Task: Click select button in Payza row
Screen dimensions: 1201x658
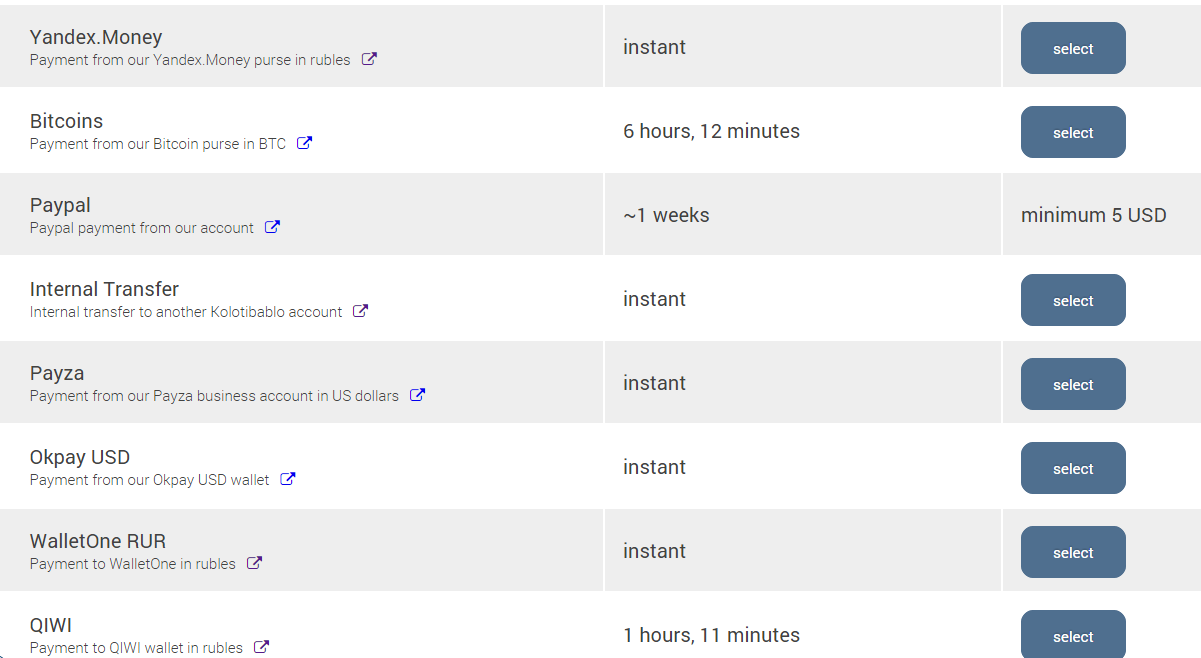Action: [x=1073, y=384]
